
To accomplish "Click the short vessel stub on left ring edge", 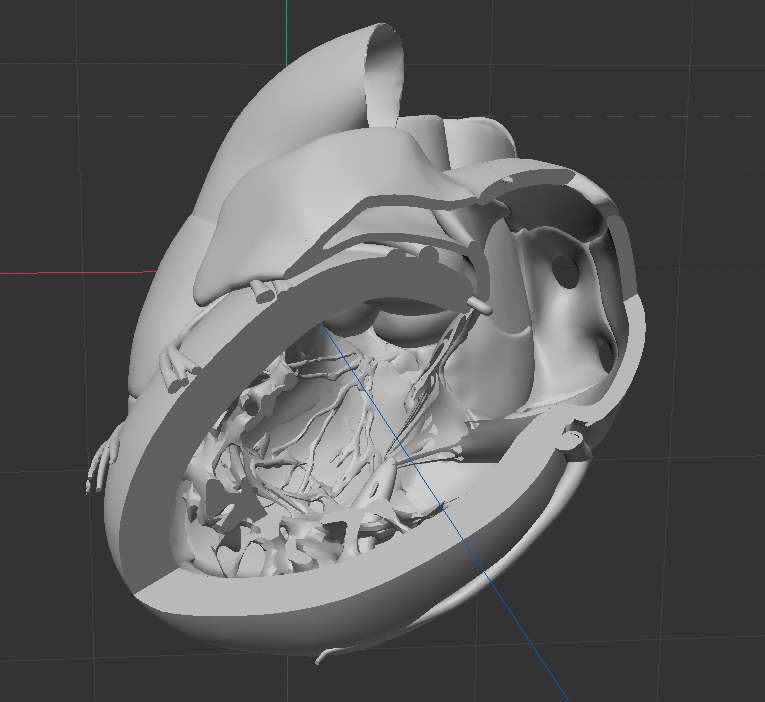I will pyautogui.click(x=180, y=381).
